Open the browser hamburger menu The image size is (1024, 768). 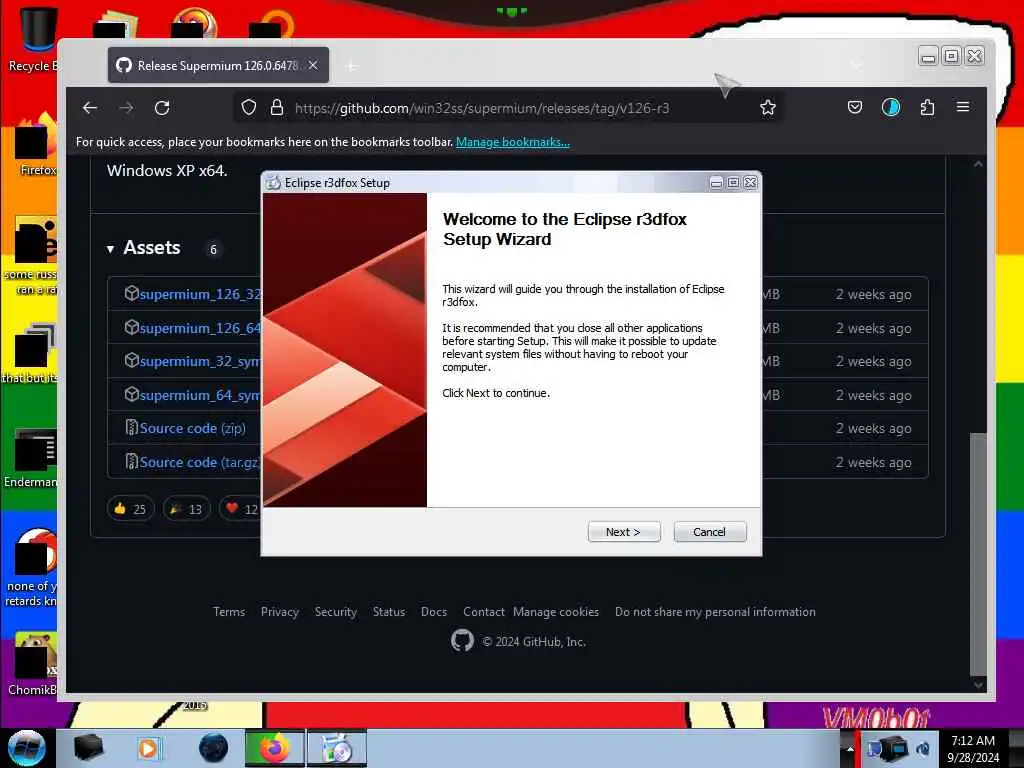click(963, 106)
